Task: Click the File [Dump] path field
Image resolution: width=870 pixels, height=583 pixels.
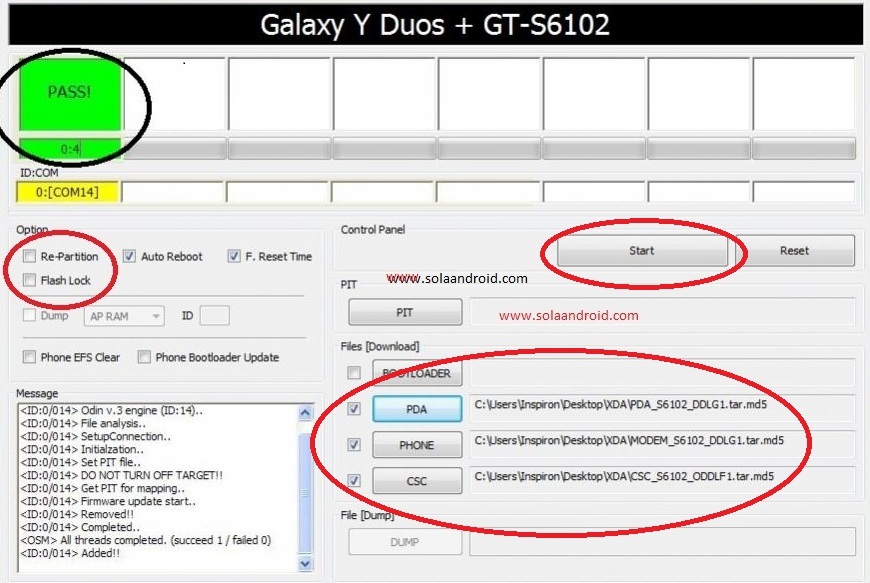Action: pyautogui.click(x=662, y=542)
